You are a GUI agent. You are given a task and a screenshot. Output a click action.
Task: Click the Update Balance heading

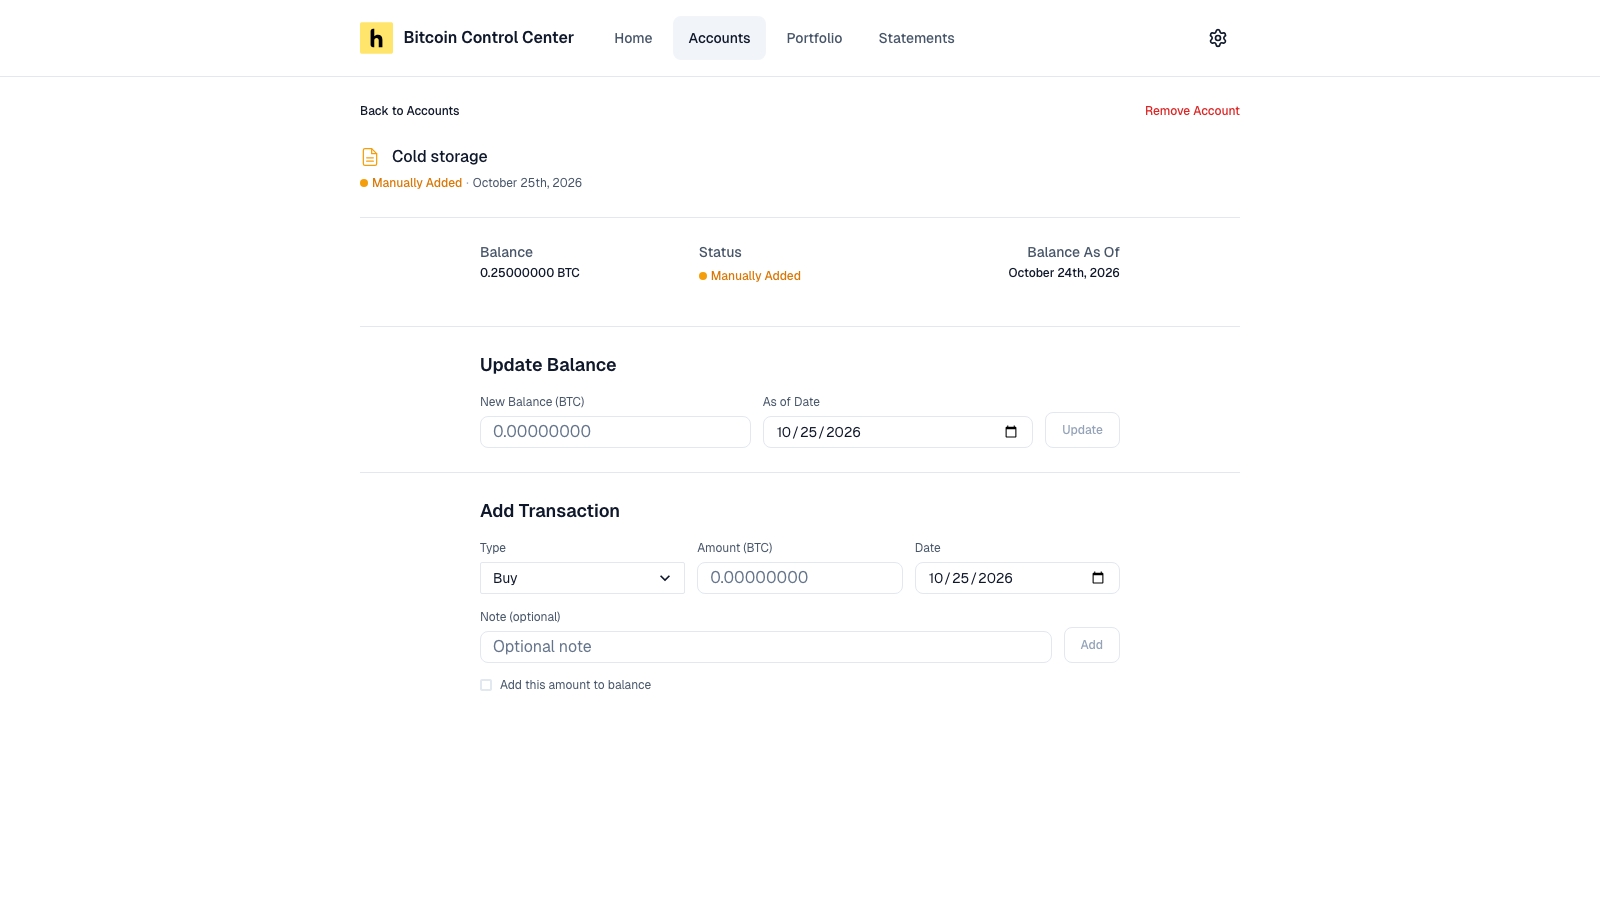coord(548,365)
